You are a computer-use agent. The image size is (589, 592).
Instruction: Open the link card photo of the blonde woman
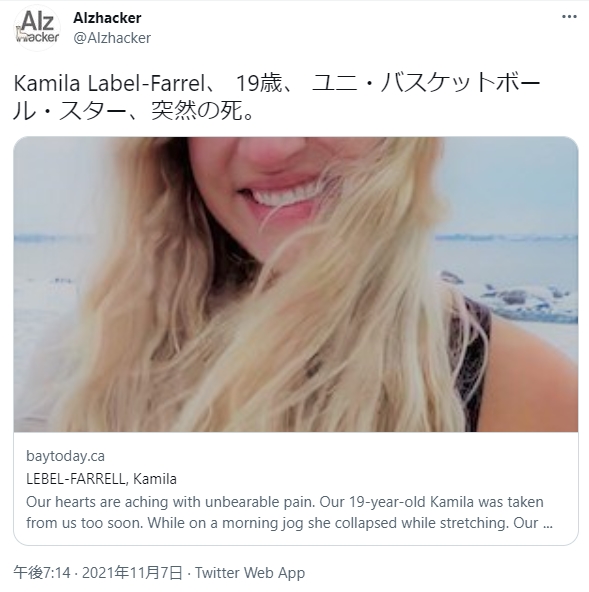coord(296,284)
